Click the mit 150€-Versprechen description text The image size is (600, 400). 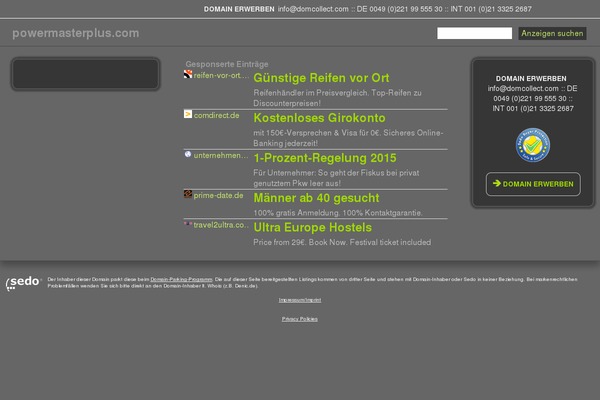click(x=348, y=138)
